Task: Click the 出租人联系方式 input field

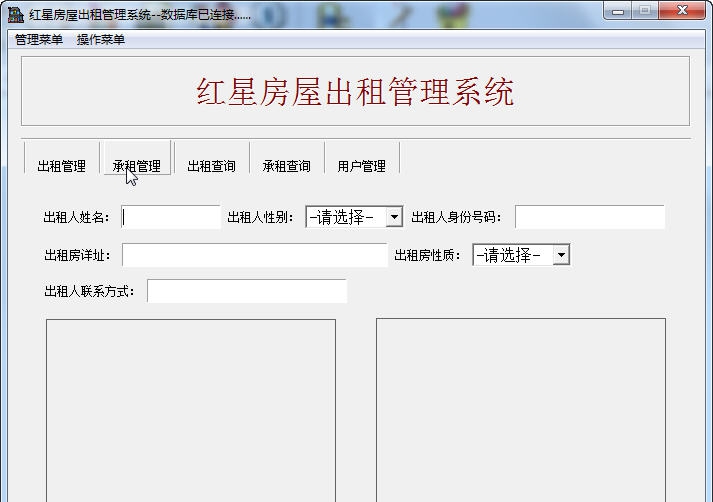Action: 247,291
